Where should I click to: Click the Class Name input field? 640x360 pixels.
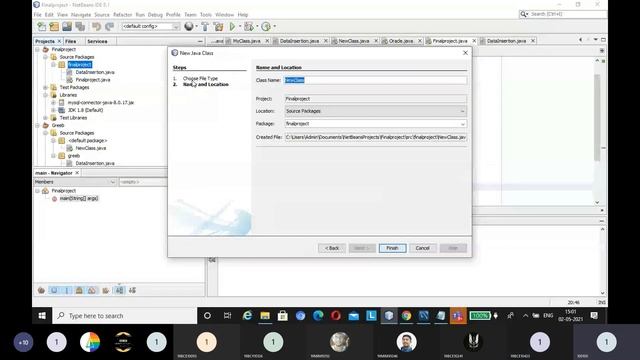(x=375, y=80)
